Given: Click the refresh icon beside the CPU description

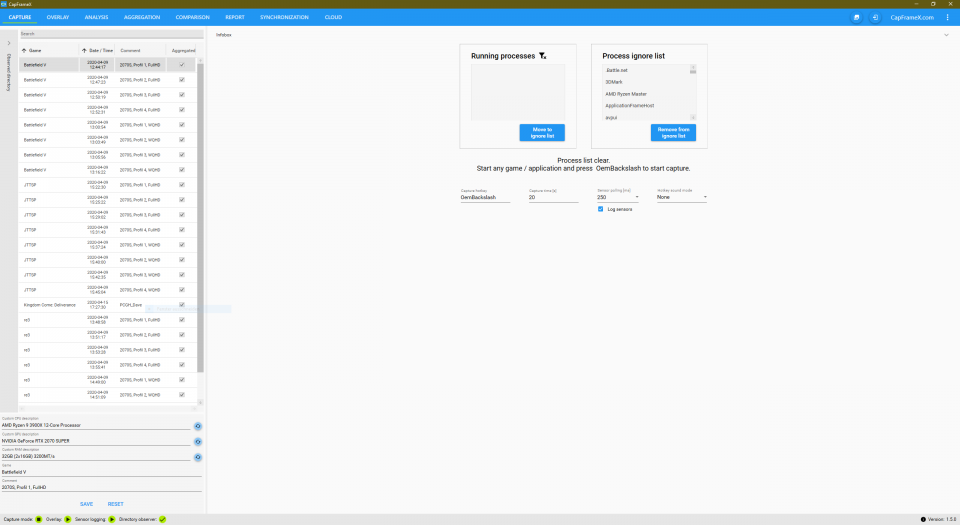Looking at the screenshot, I should click(x=198, y=426).
